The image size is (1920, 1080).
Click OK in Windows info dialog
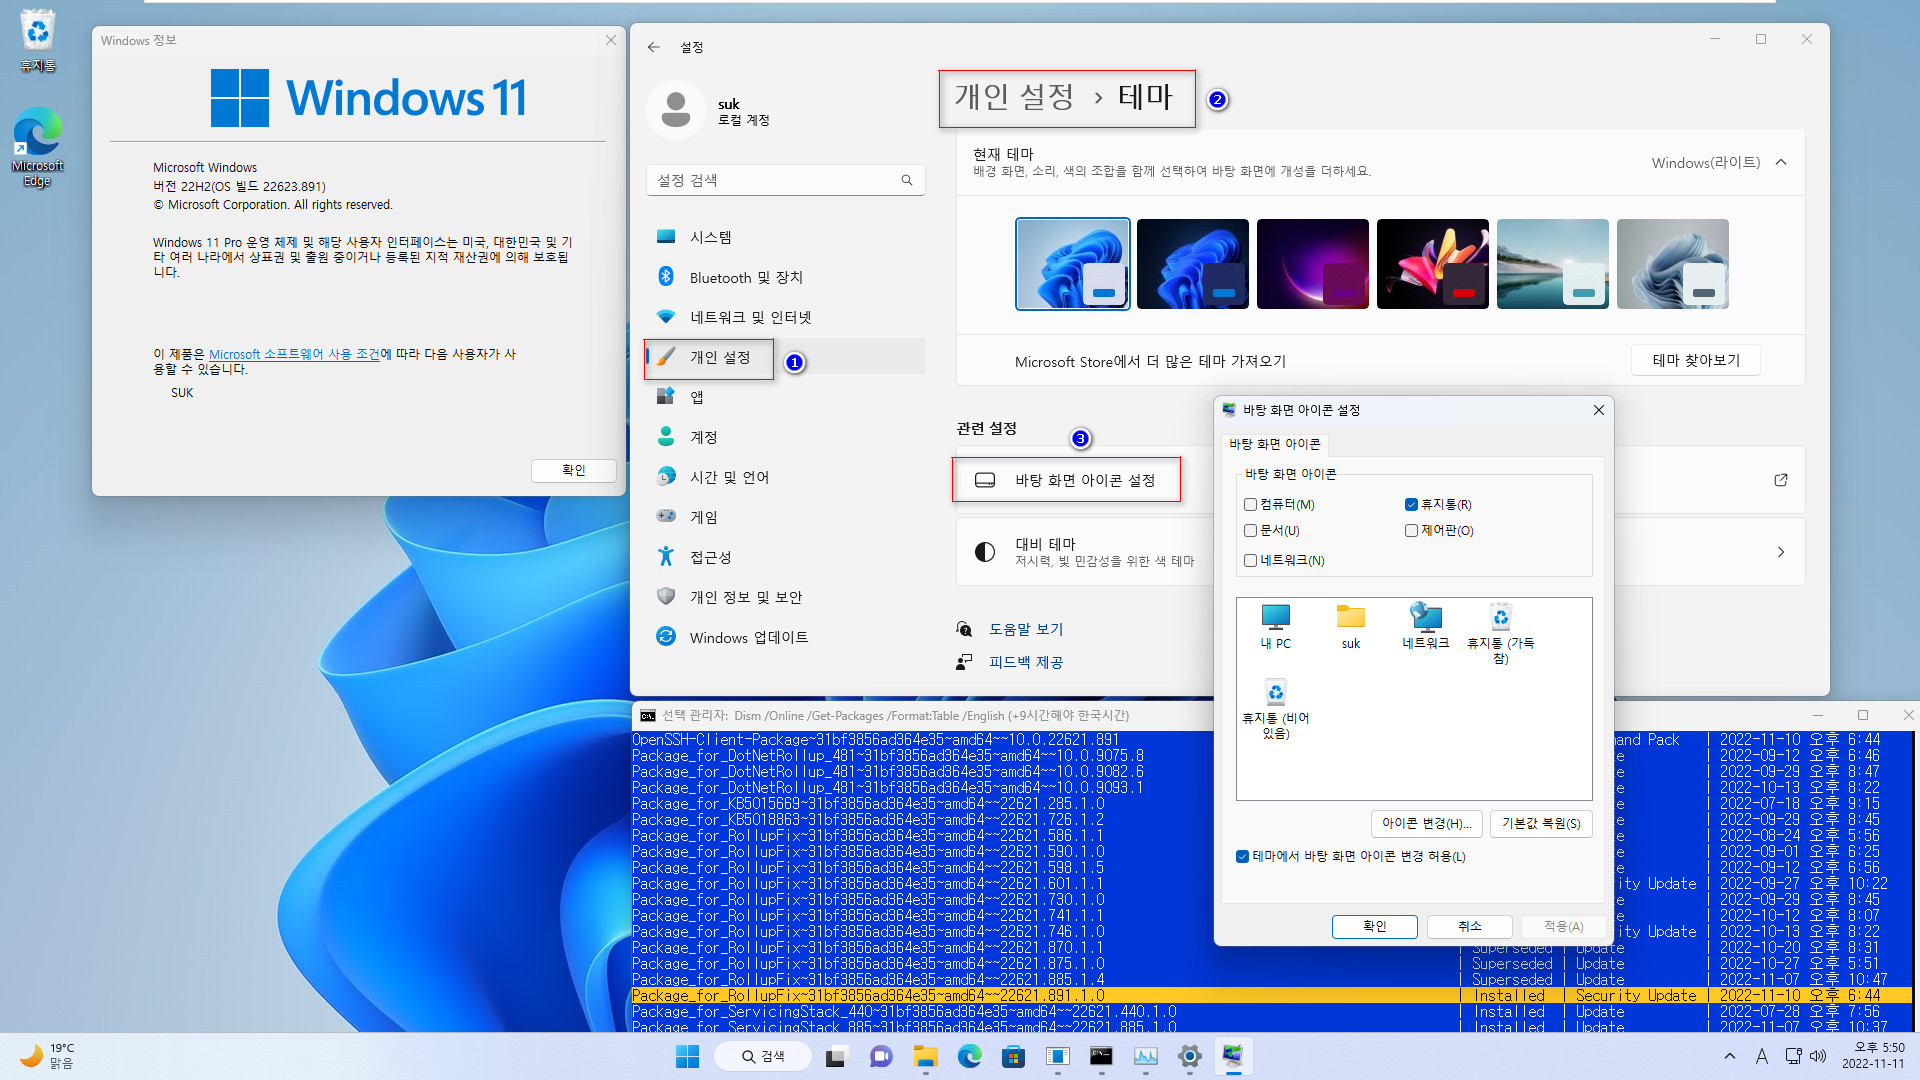[574, 470]
